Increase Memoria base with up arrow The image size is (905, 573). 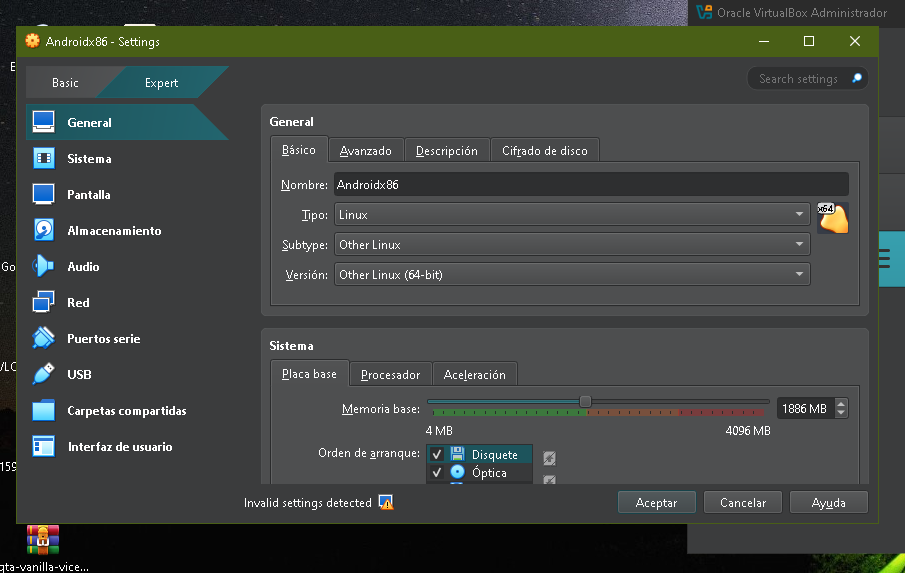[841, 403]
